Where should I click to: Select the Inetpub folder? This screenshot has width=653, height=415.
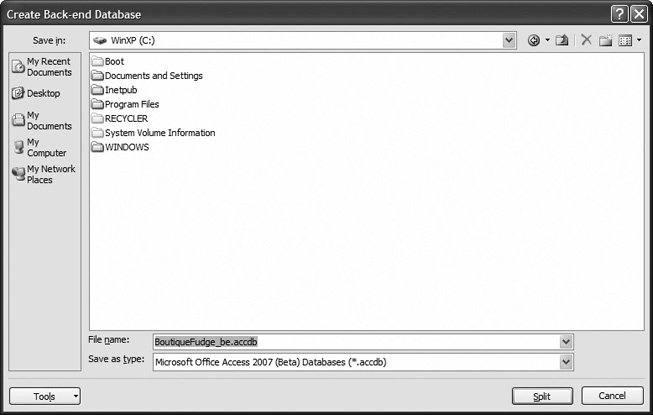[x=115, y=90]
